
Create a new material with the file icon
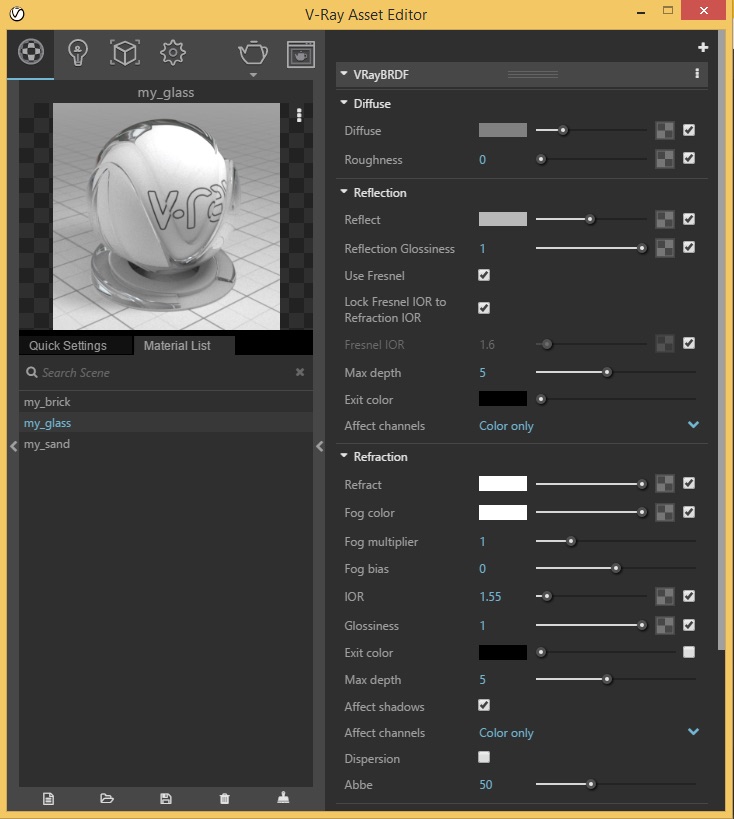[48, 799]
